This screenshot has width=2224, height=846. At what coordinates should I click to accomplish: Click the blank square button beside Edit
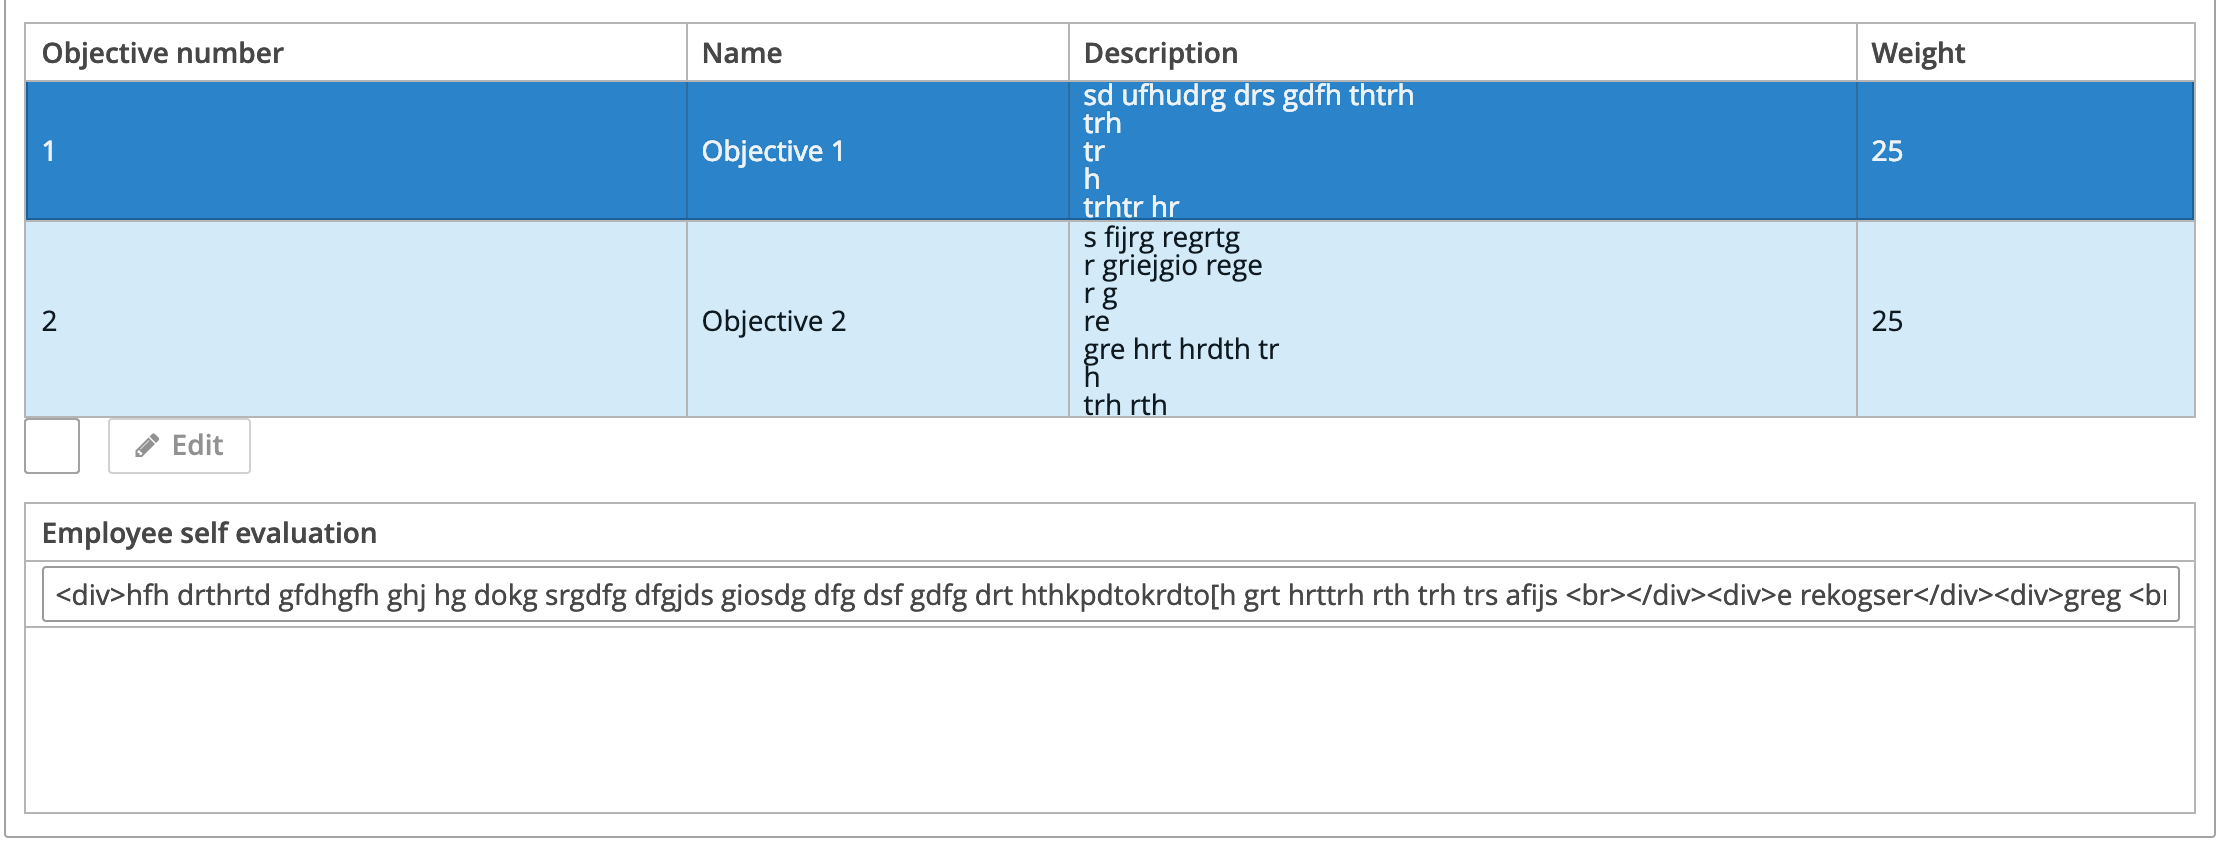point(52,446)
